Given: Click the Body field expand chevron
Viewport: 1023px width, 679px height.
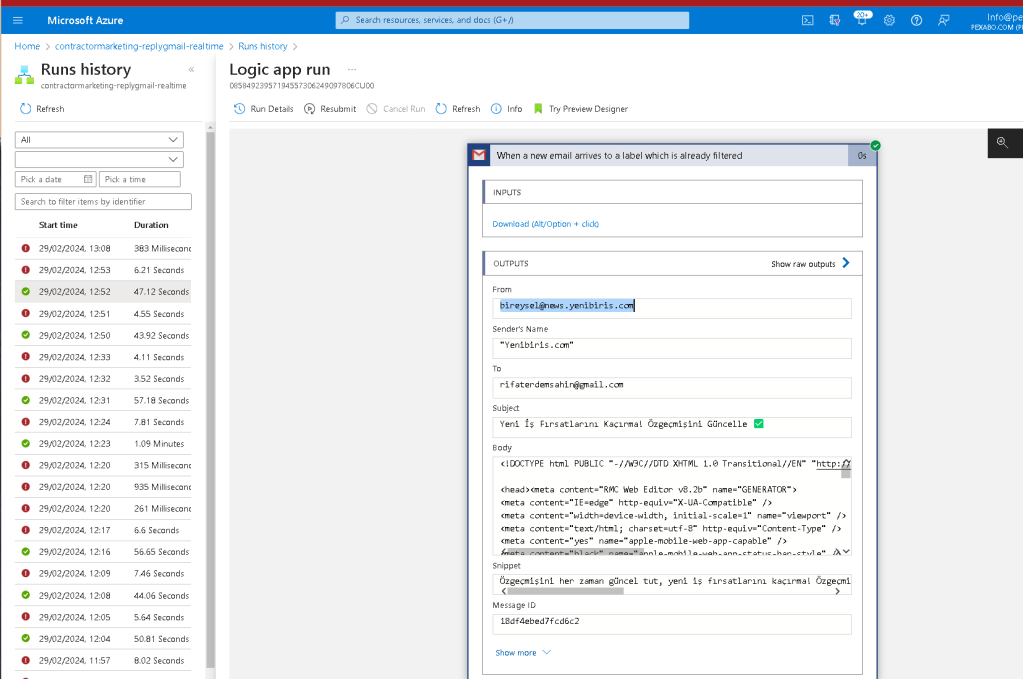Looking at the screenshot, I should (846, 552).
